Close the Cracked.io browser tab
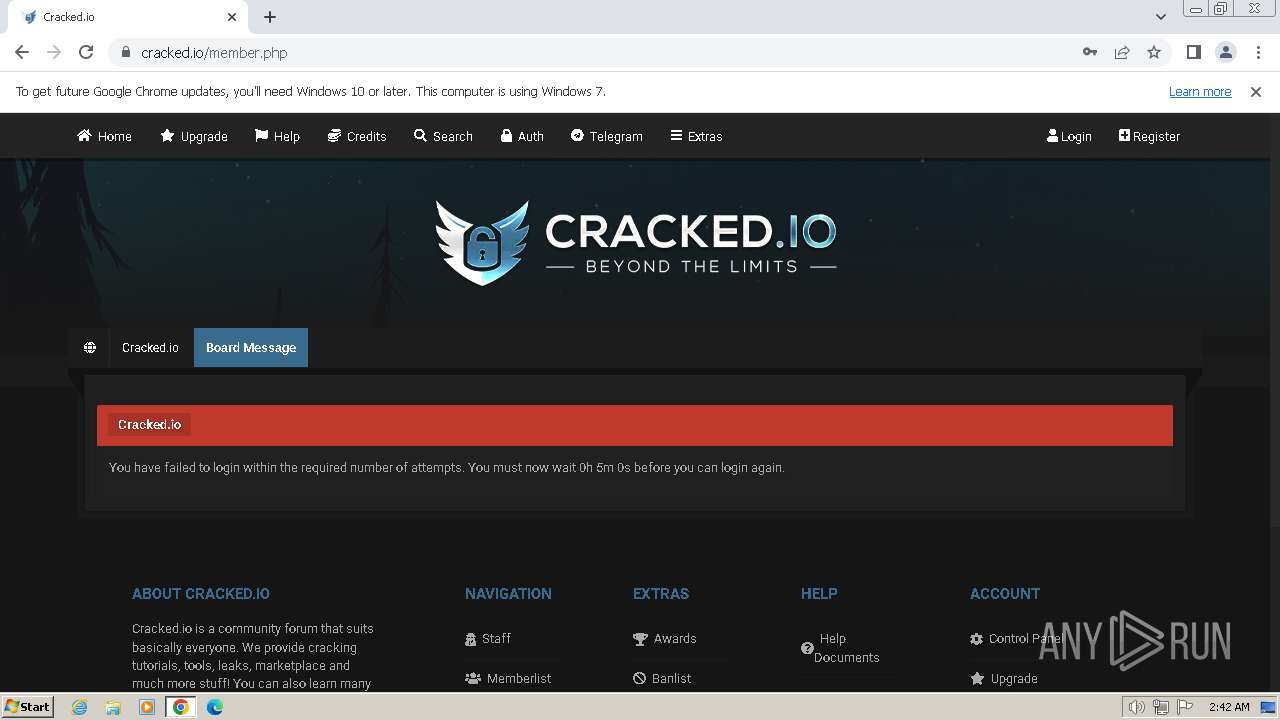The image size is (1280, 720). click(232, 17)
